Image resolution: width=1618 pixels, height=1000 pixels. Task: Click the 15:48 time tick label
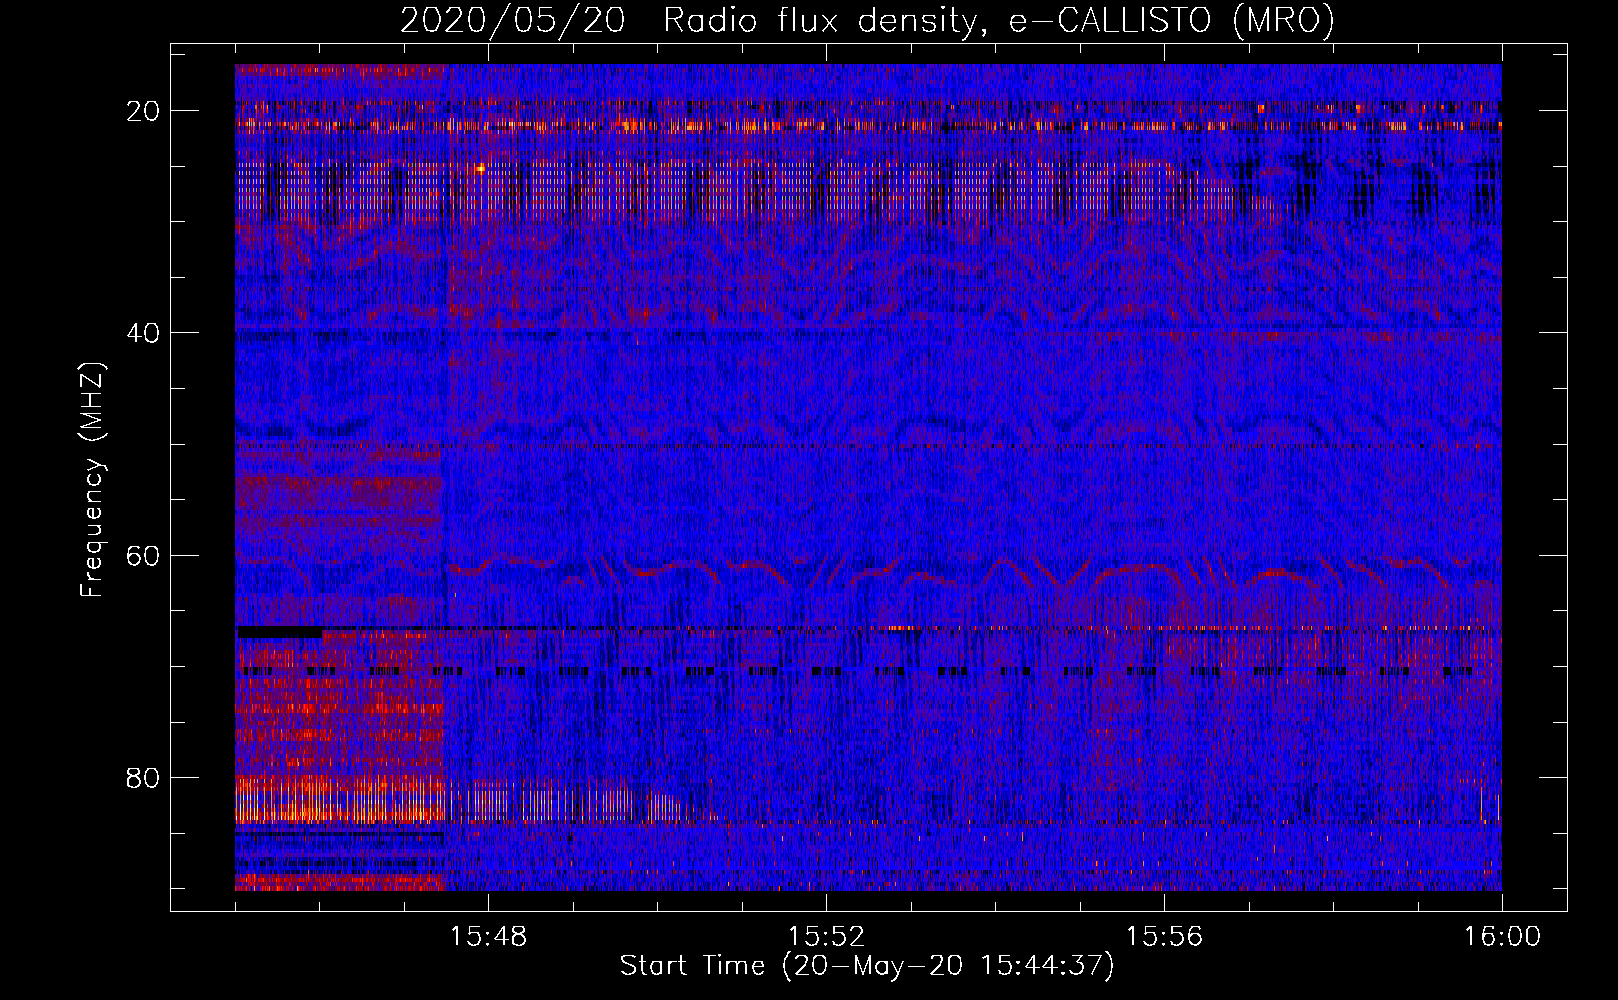coord(488,937)
